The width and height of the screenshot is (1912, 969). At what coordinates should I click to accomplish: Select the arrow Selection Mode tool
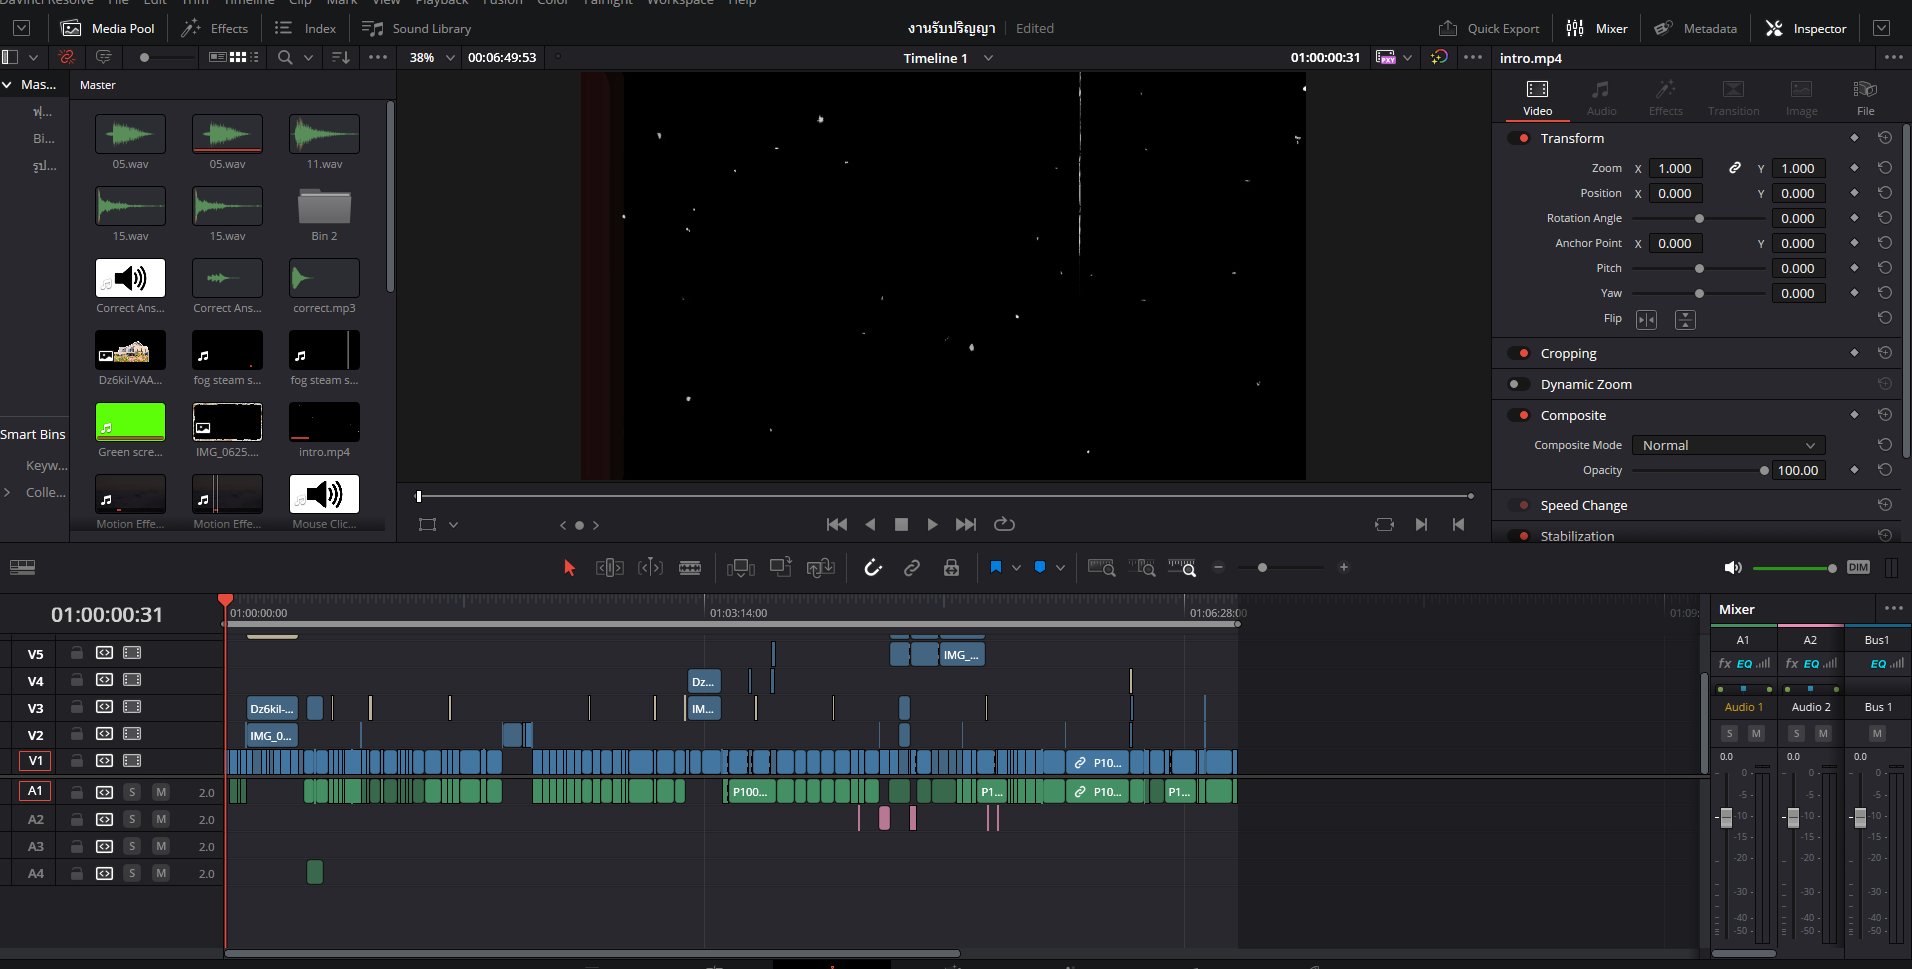pyautogui.click(x=569, y=568)
